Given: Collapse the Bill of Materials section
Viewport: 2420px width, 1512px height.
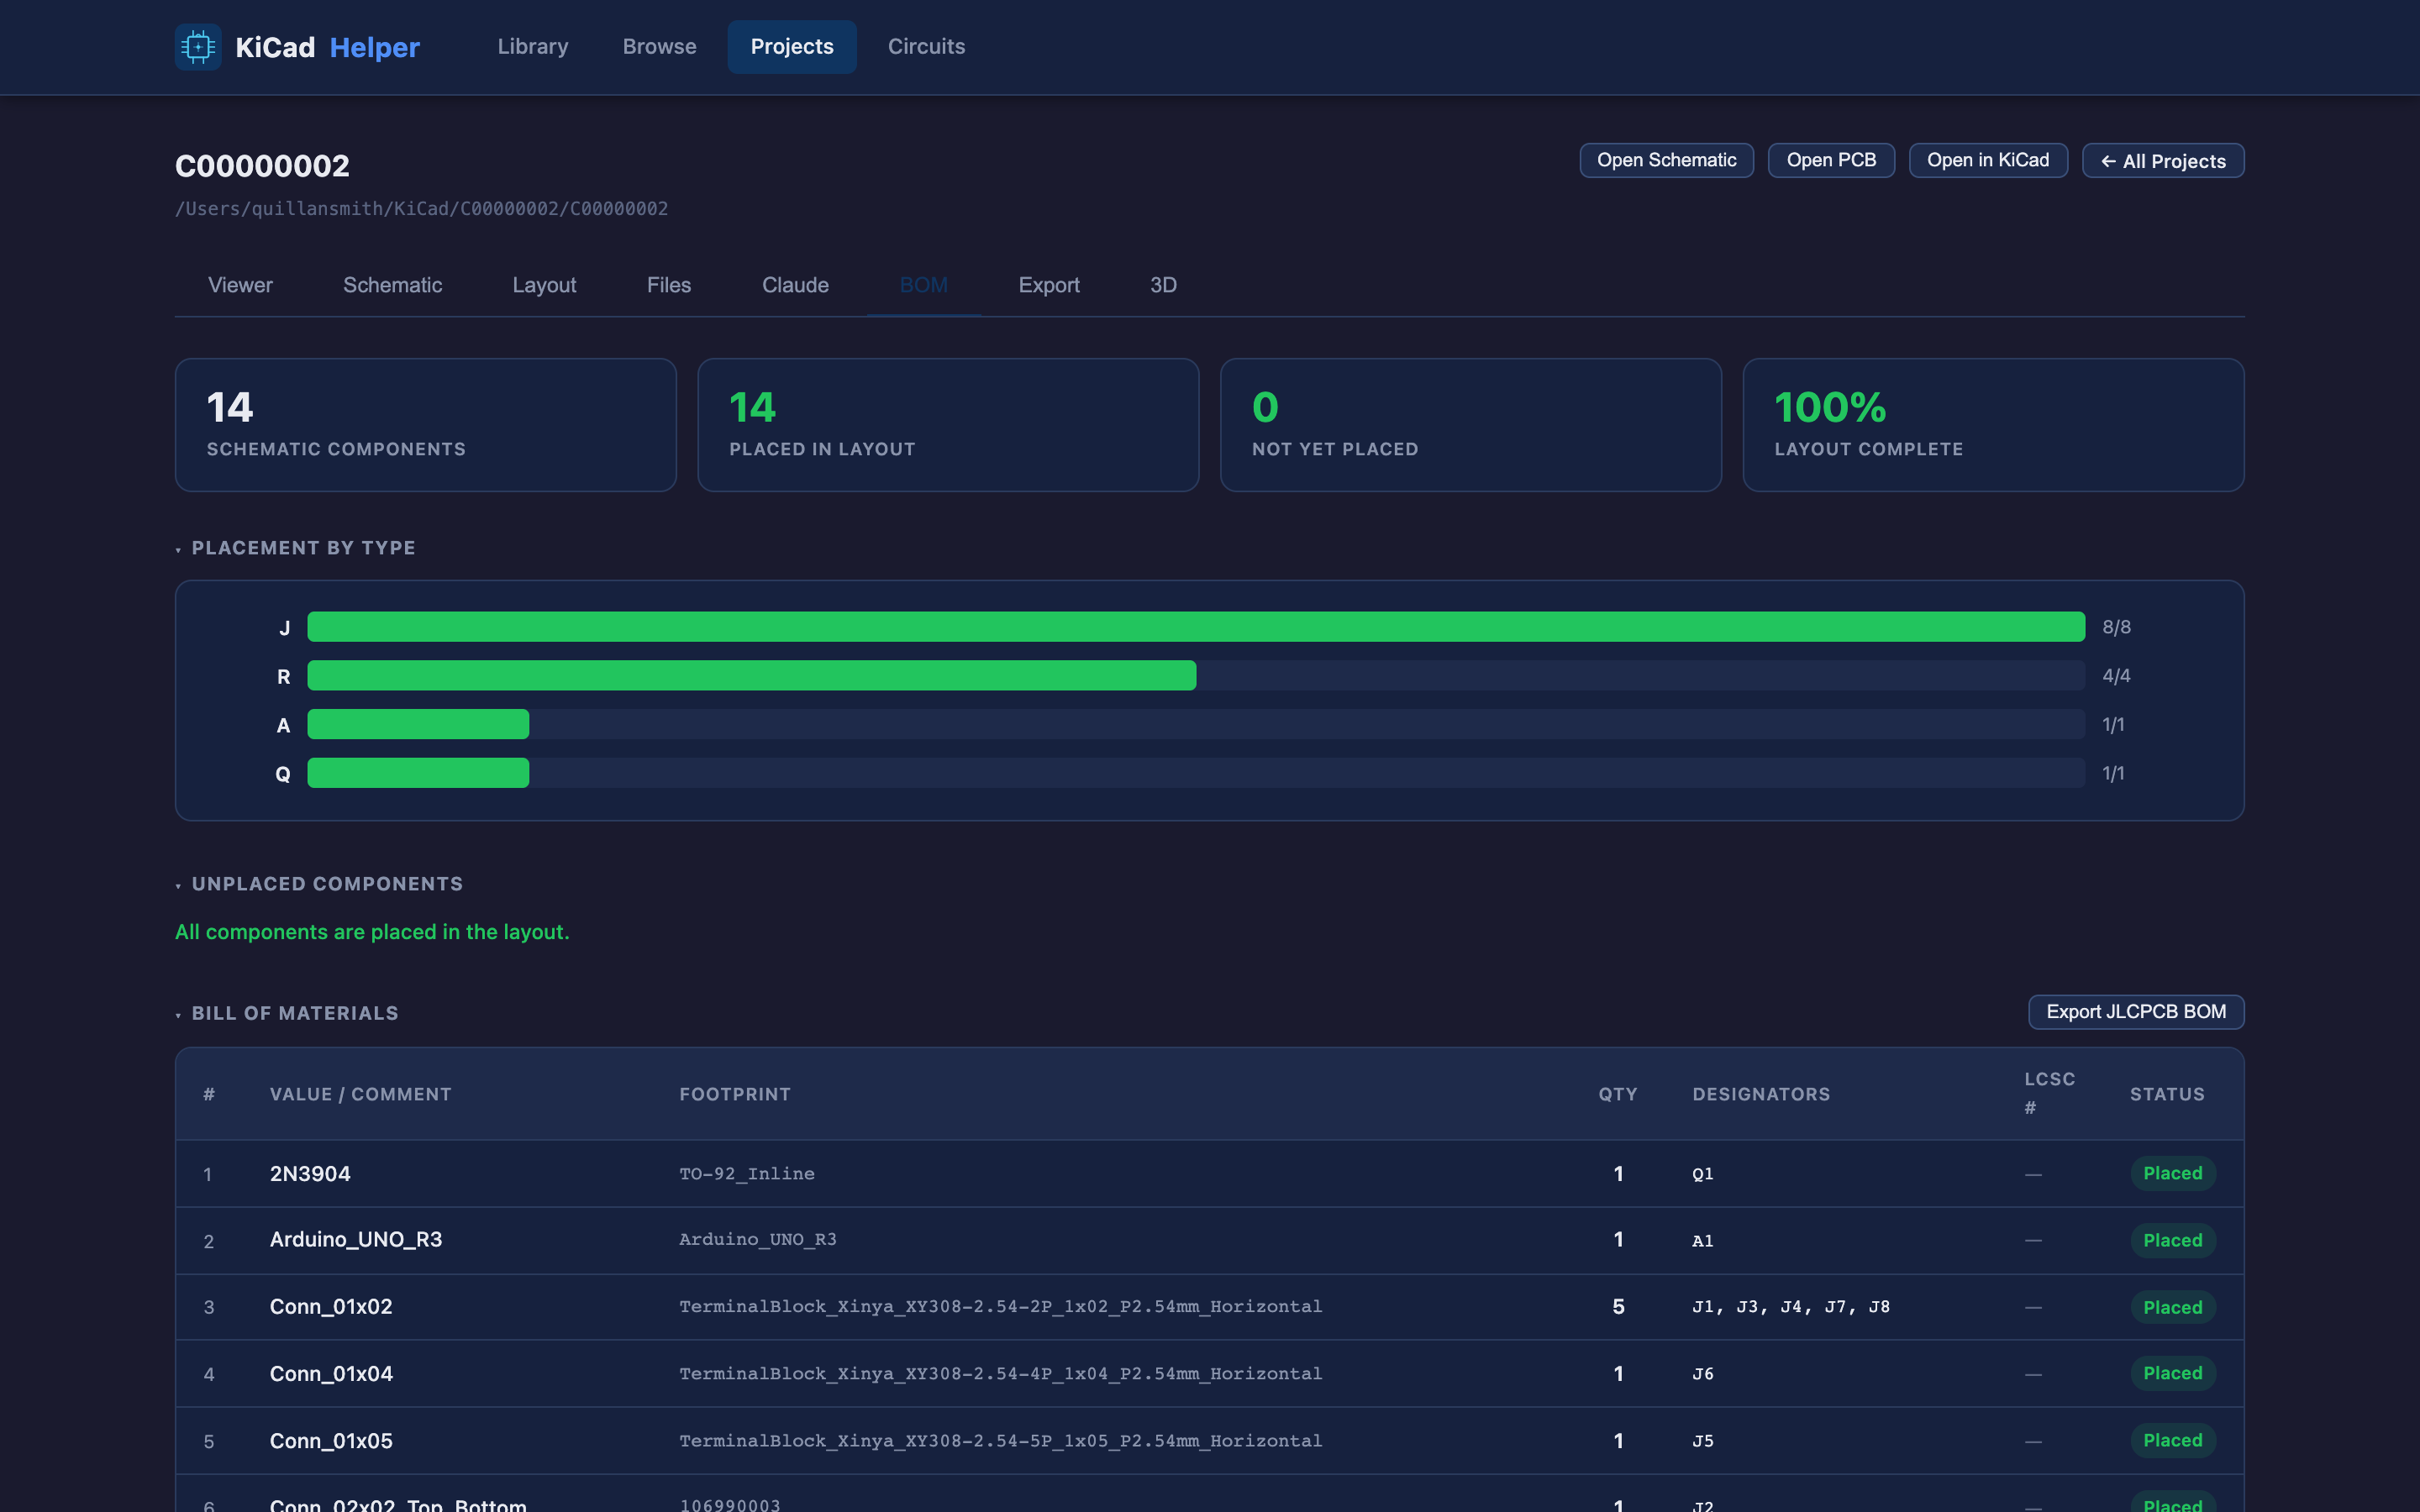Looking at the screenshot, I should [287, 1013].
